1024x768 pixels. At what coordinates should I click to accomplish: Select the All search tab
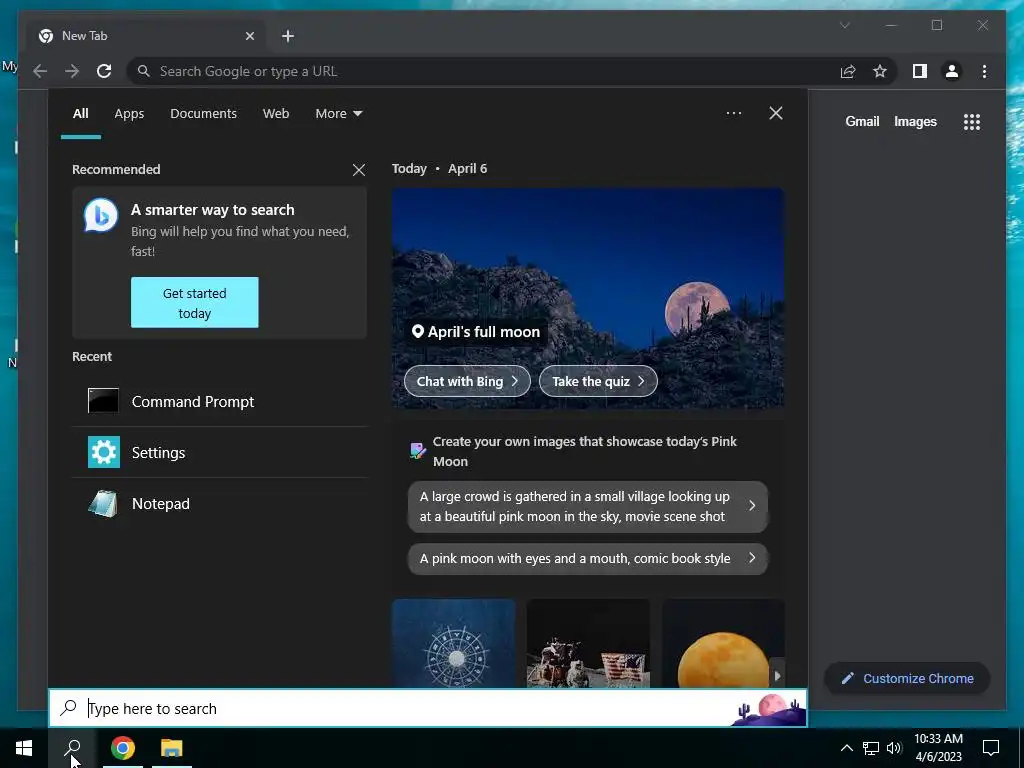[x=81, y=114]
